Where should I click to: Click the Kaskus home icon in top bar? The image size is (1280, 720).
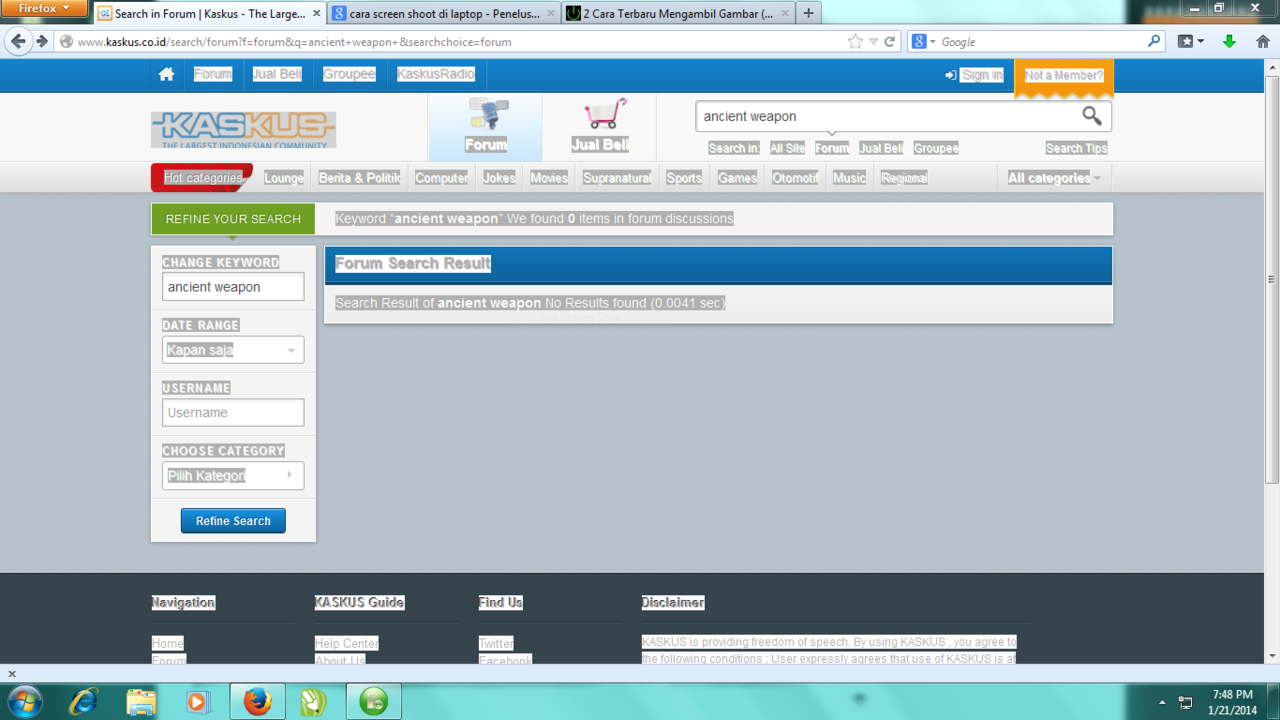coord(167,75)
